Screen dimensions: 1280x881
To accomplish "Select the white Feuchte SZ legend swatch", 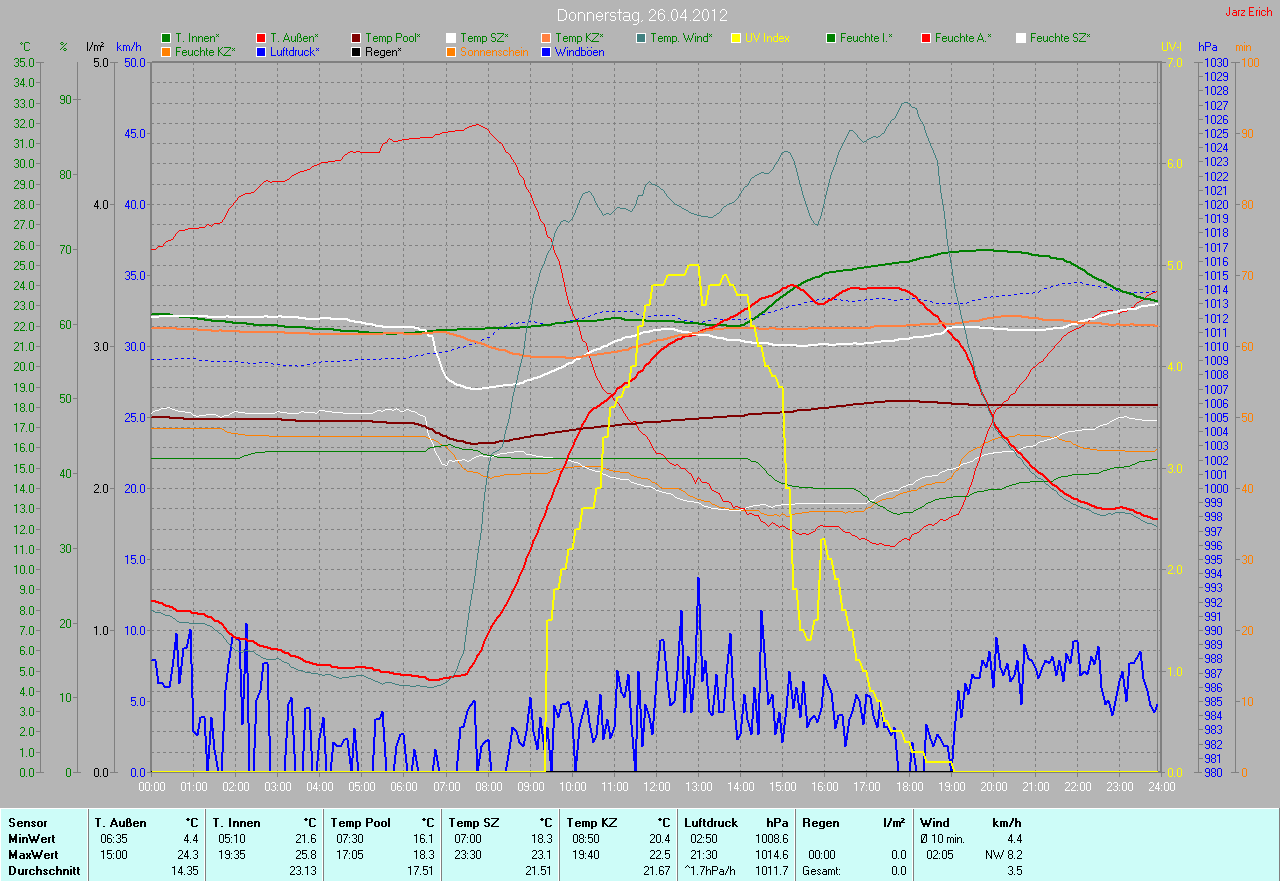I will [x=1021, y=38].
